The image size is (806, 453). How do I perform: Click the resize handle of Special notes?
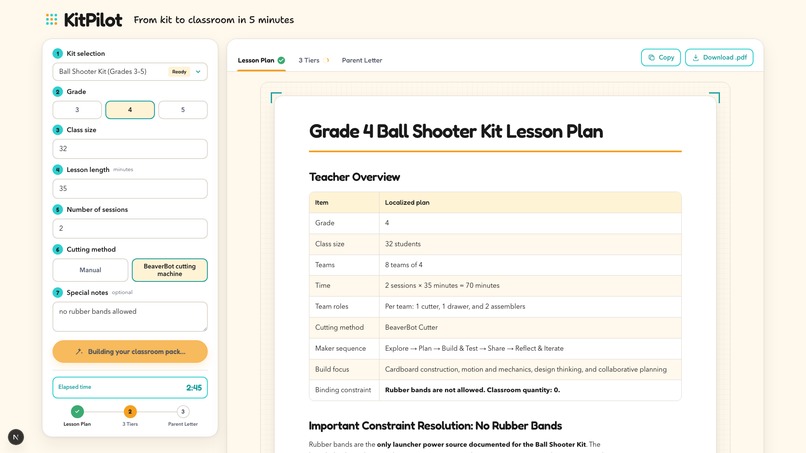(205, 328)
